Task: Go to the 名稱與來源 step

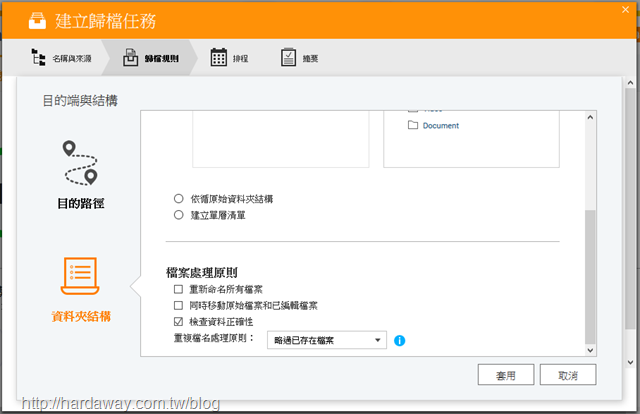Action: coord(61,58)
